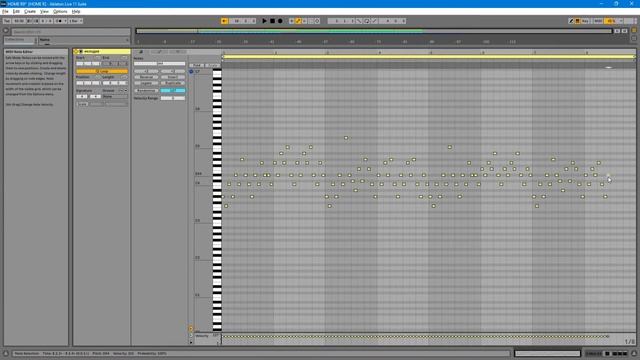Open the Create menu
The image size is (640, 360).
tap(30, 11)
